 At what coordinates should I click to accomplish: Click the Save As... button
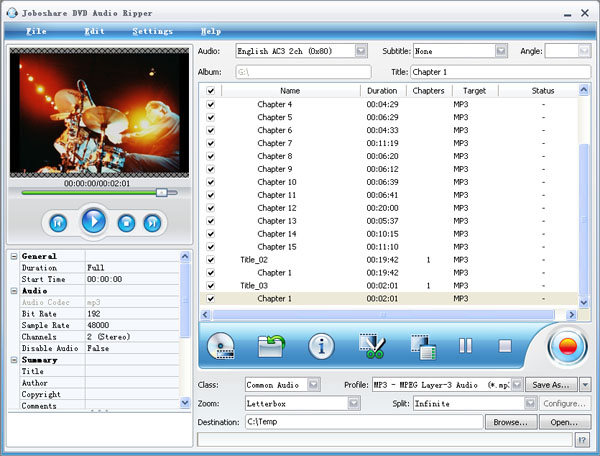551,384
